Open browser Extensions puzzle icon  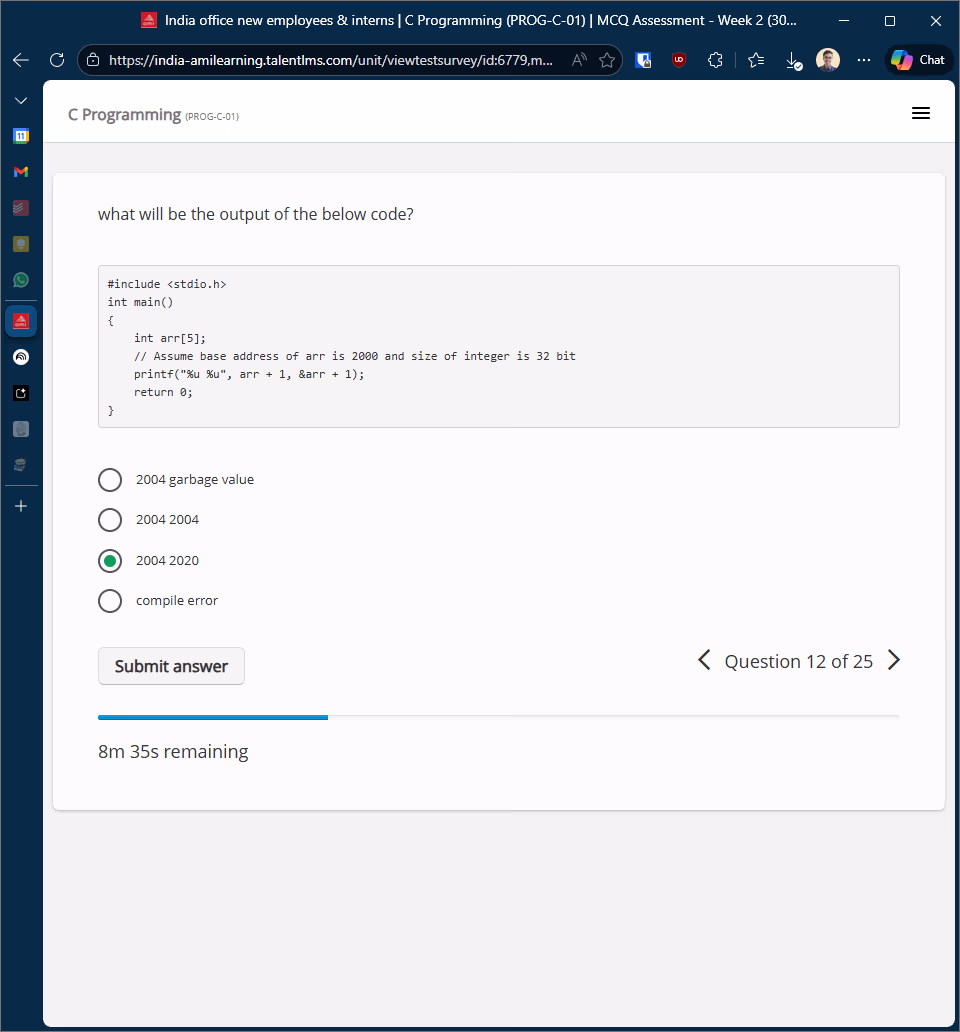(x=715, y=60)
